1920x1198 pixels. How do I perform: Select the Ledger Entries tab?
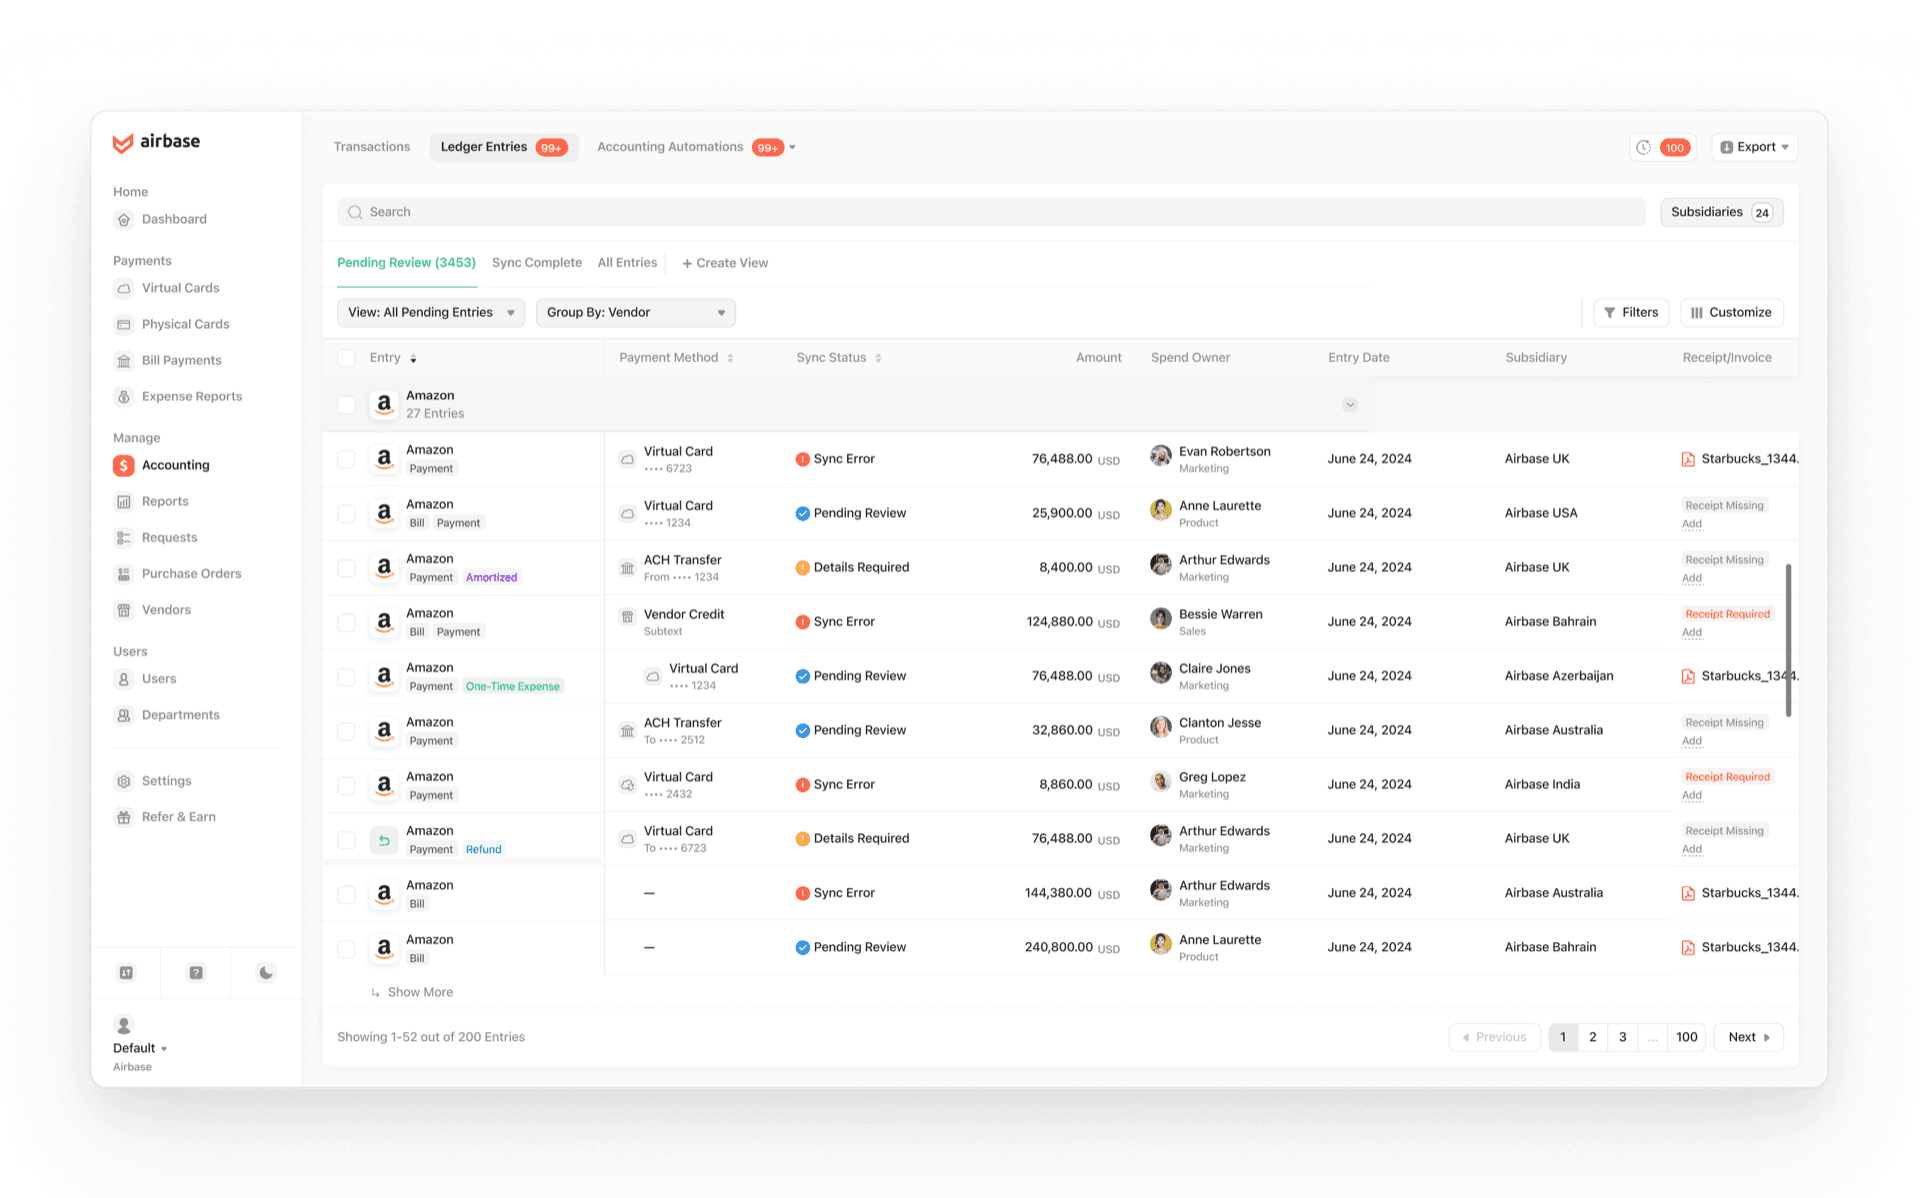[x=504, y=147]
